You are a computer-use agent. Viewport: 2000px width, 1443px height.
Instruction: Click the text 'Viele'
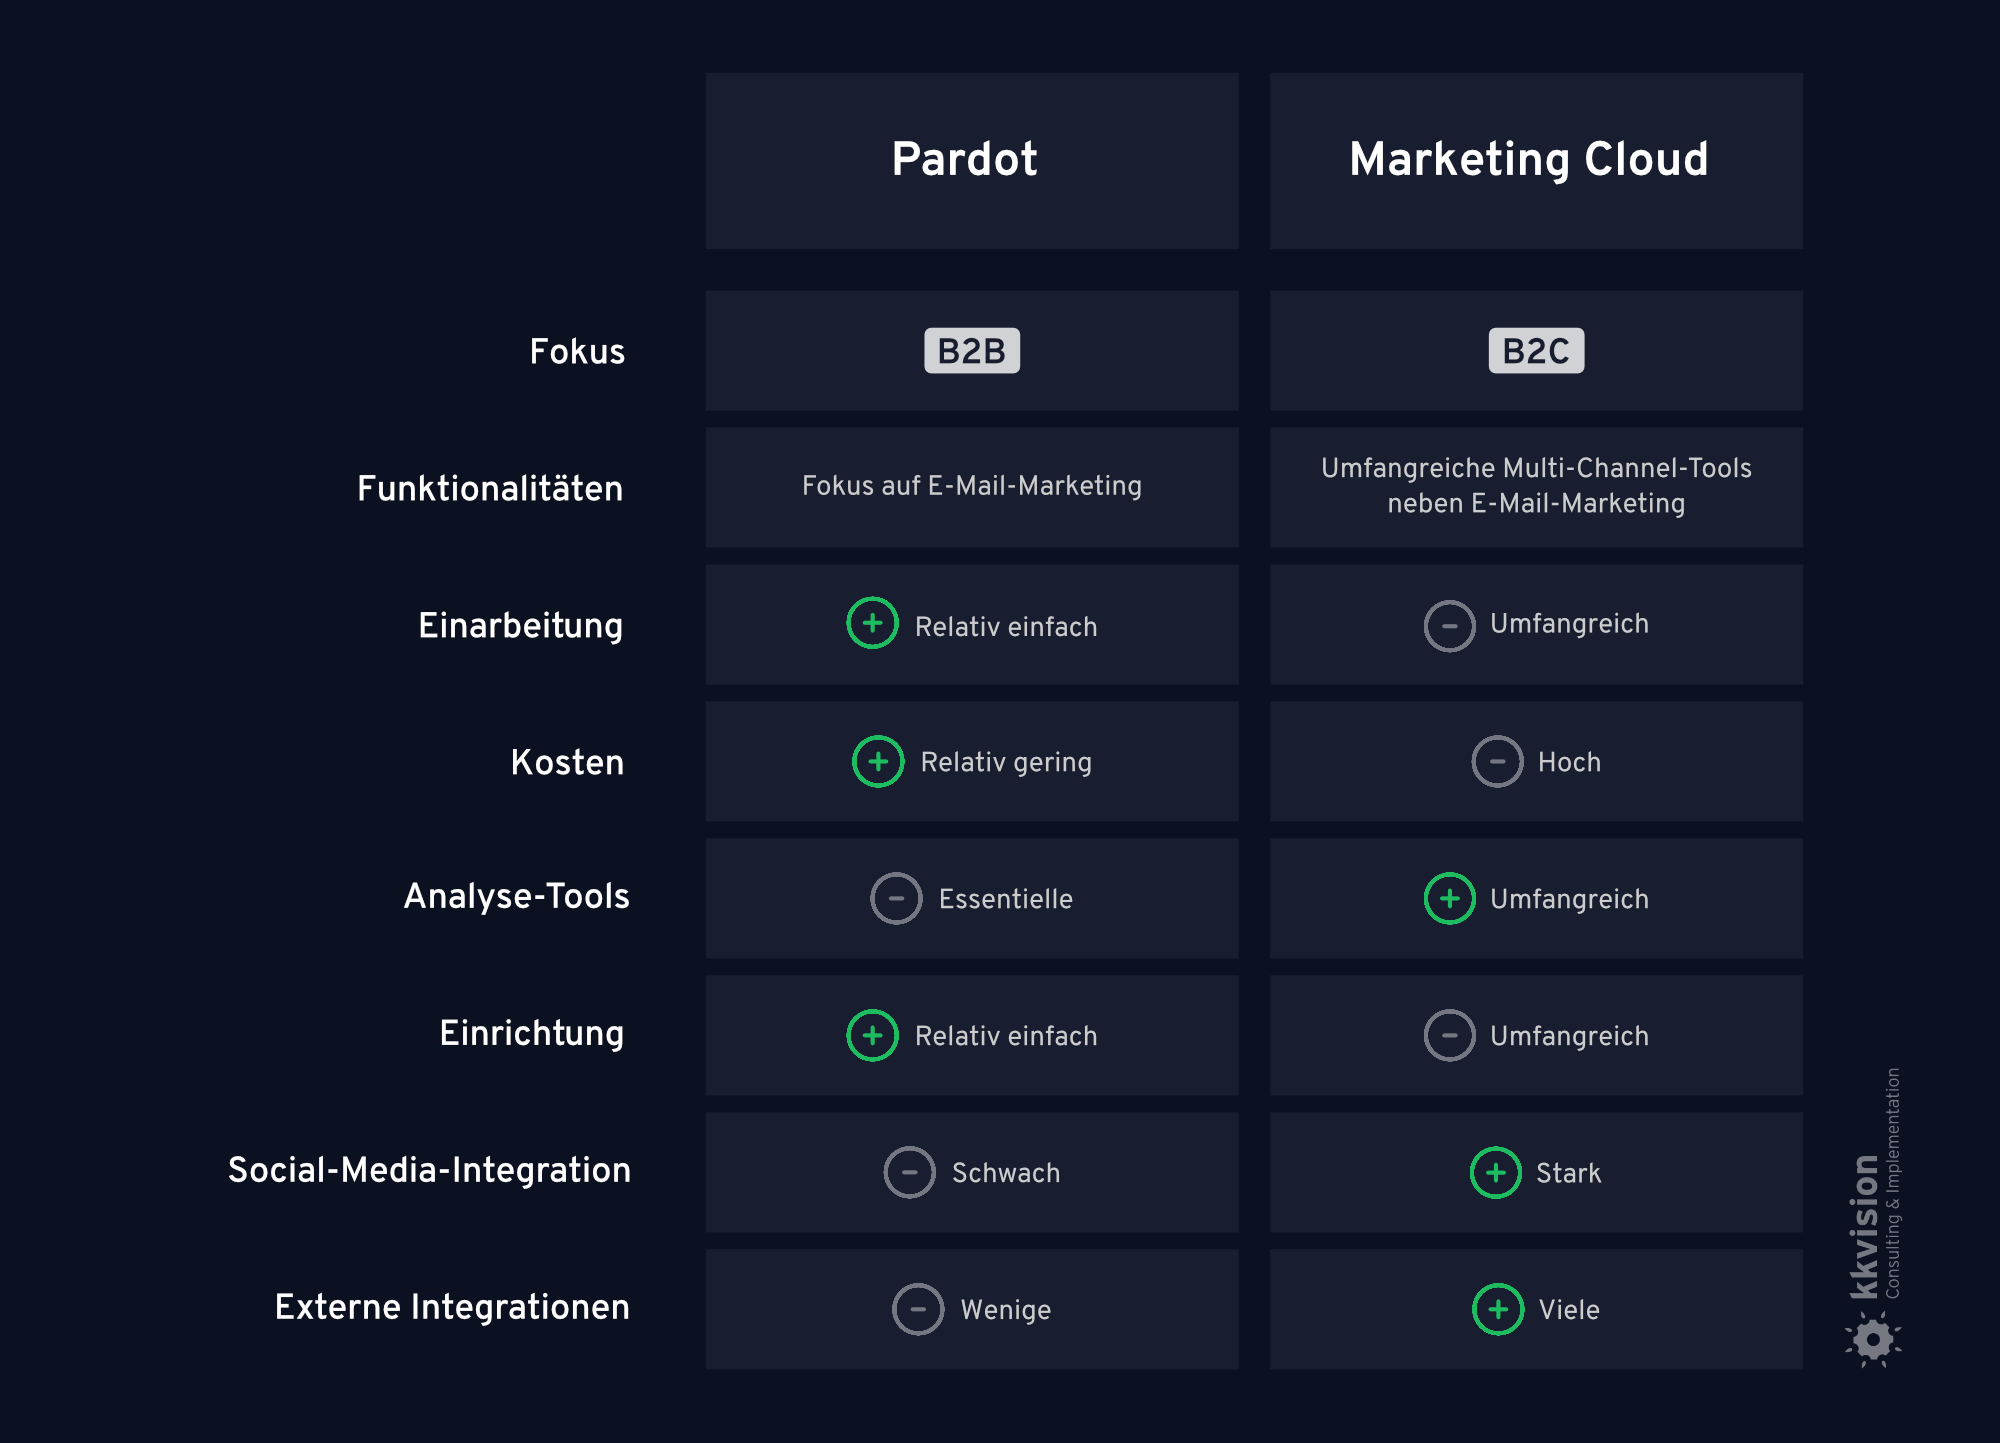[1569, 1310]
